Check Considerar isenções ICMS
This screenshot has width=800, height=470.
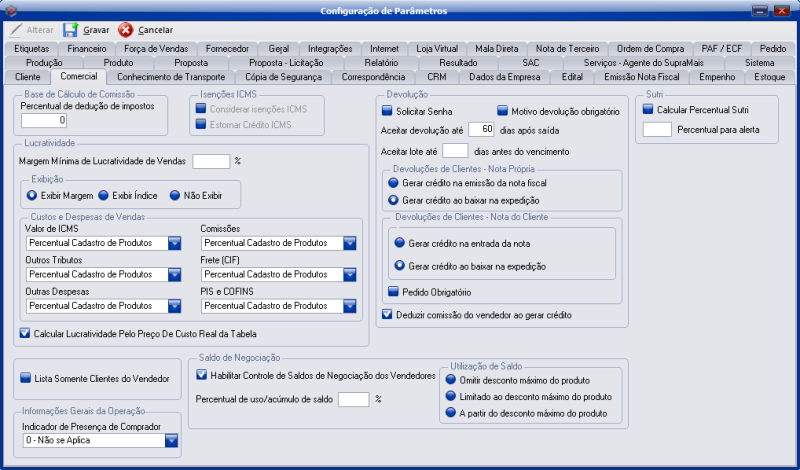(x=201, y=109)
